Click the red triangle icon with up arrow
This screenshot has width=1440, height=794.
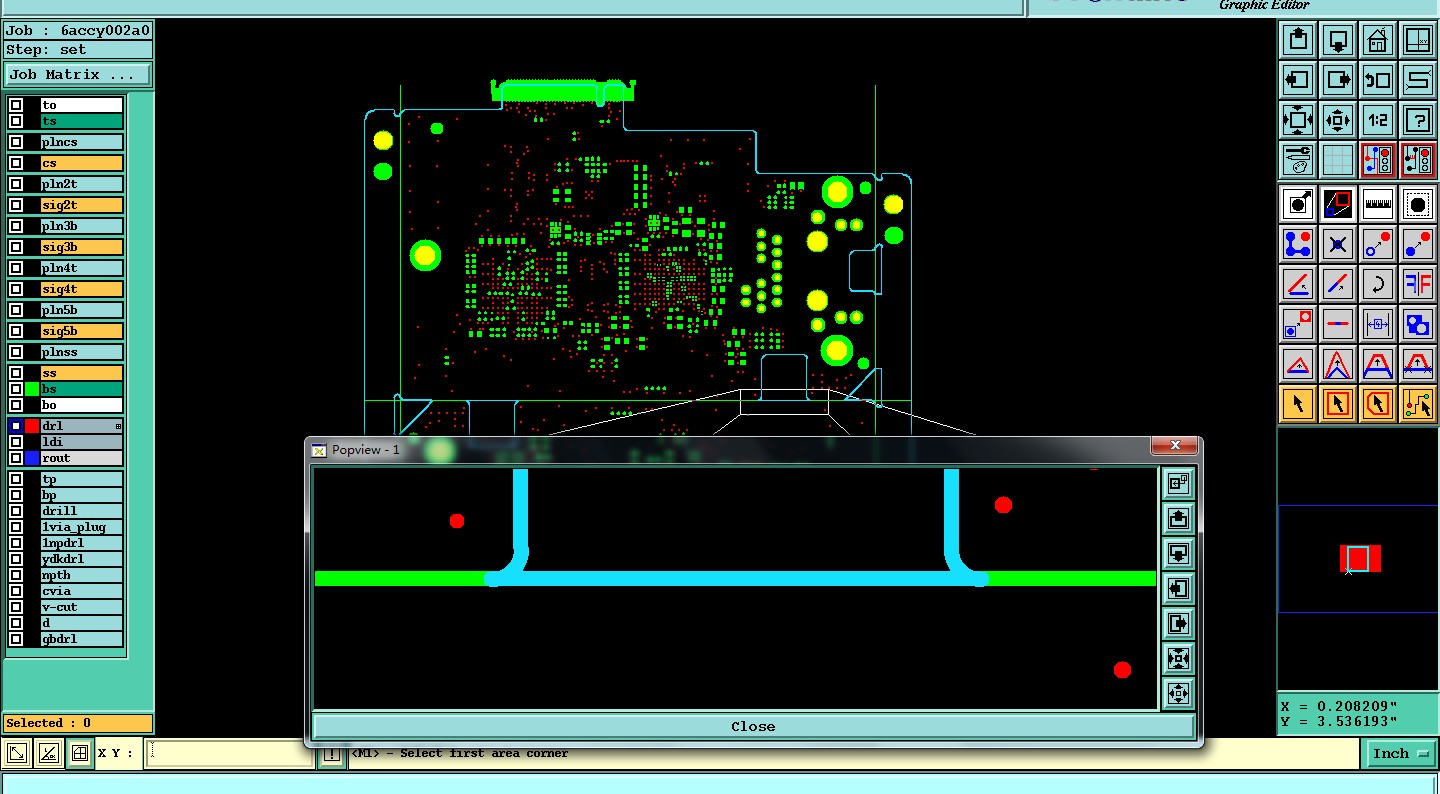click(x=1298, y=364)
